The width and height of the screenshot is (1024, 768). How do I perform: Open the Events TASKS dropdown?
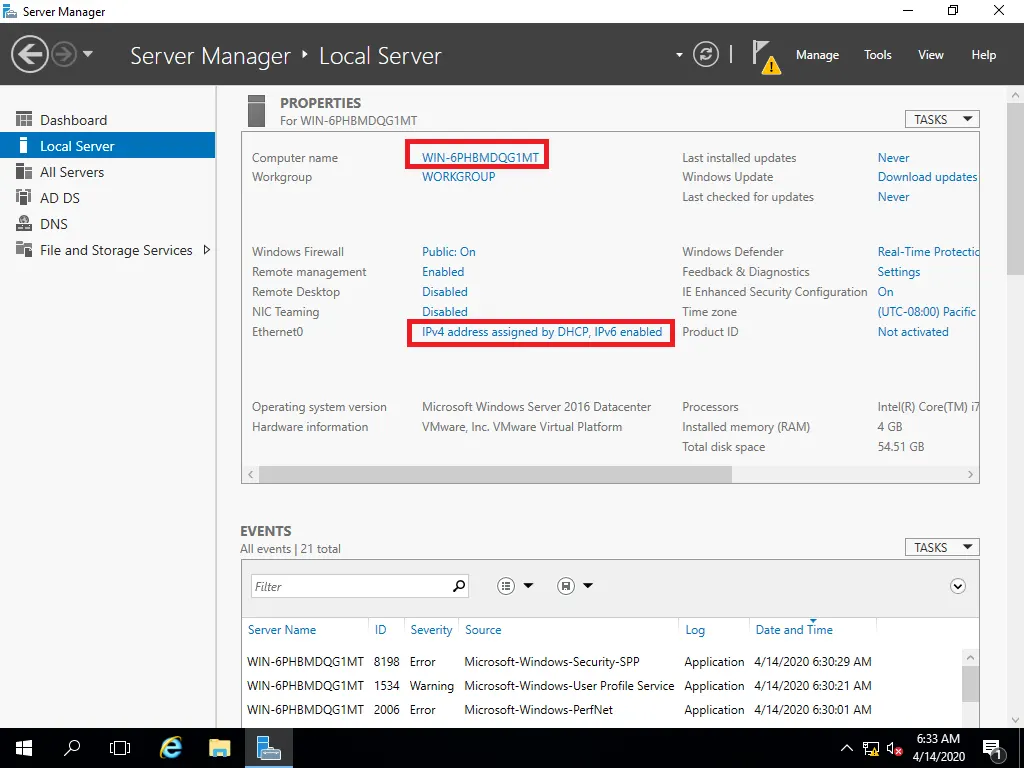click(x=942, y=547)
